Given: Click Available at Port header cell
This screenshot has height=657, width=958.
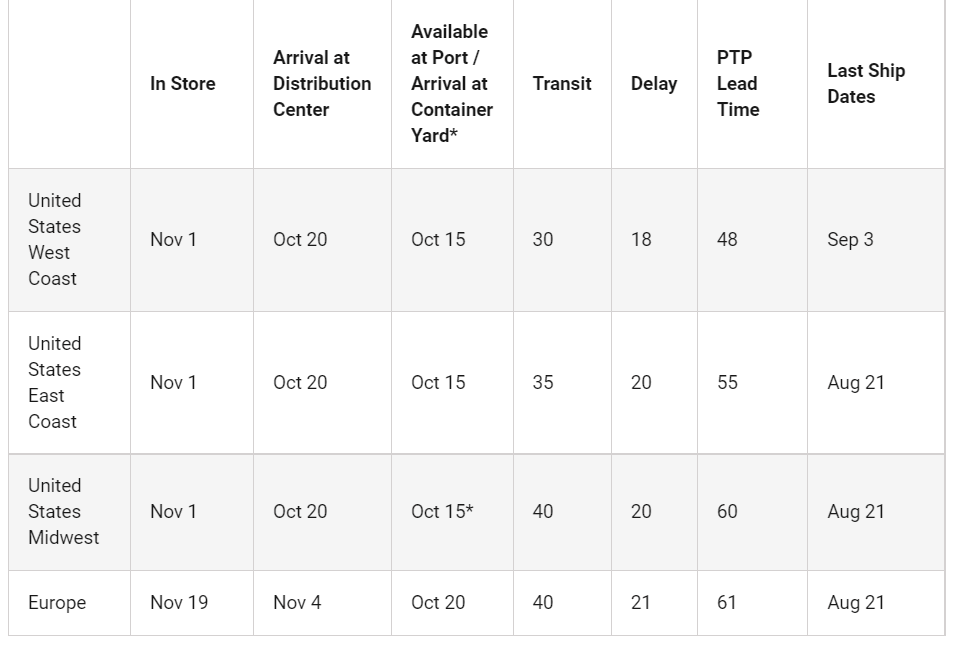Looking at the screenshot, I should [452, 84].
